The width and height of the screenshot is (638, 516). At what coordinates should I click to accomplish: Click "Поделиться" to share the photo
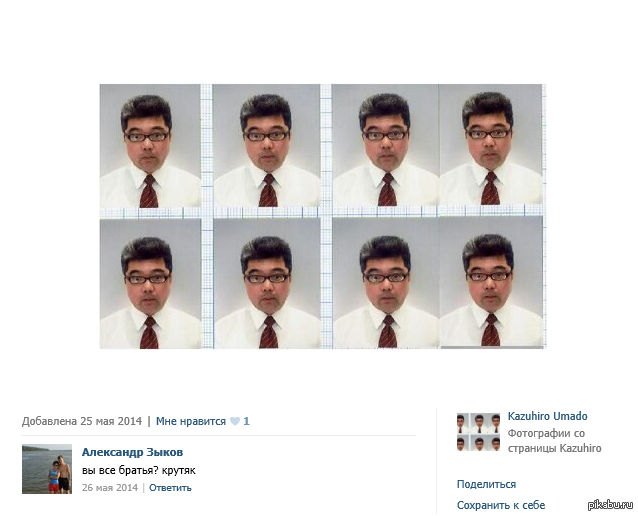(x=486, y=484)
